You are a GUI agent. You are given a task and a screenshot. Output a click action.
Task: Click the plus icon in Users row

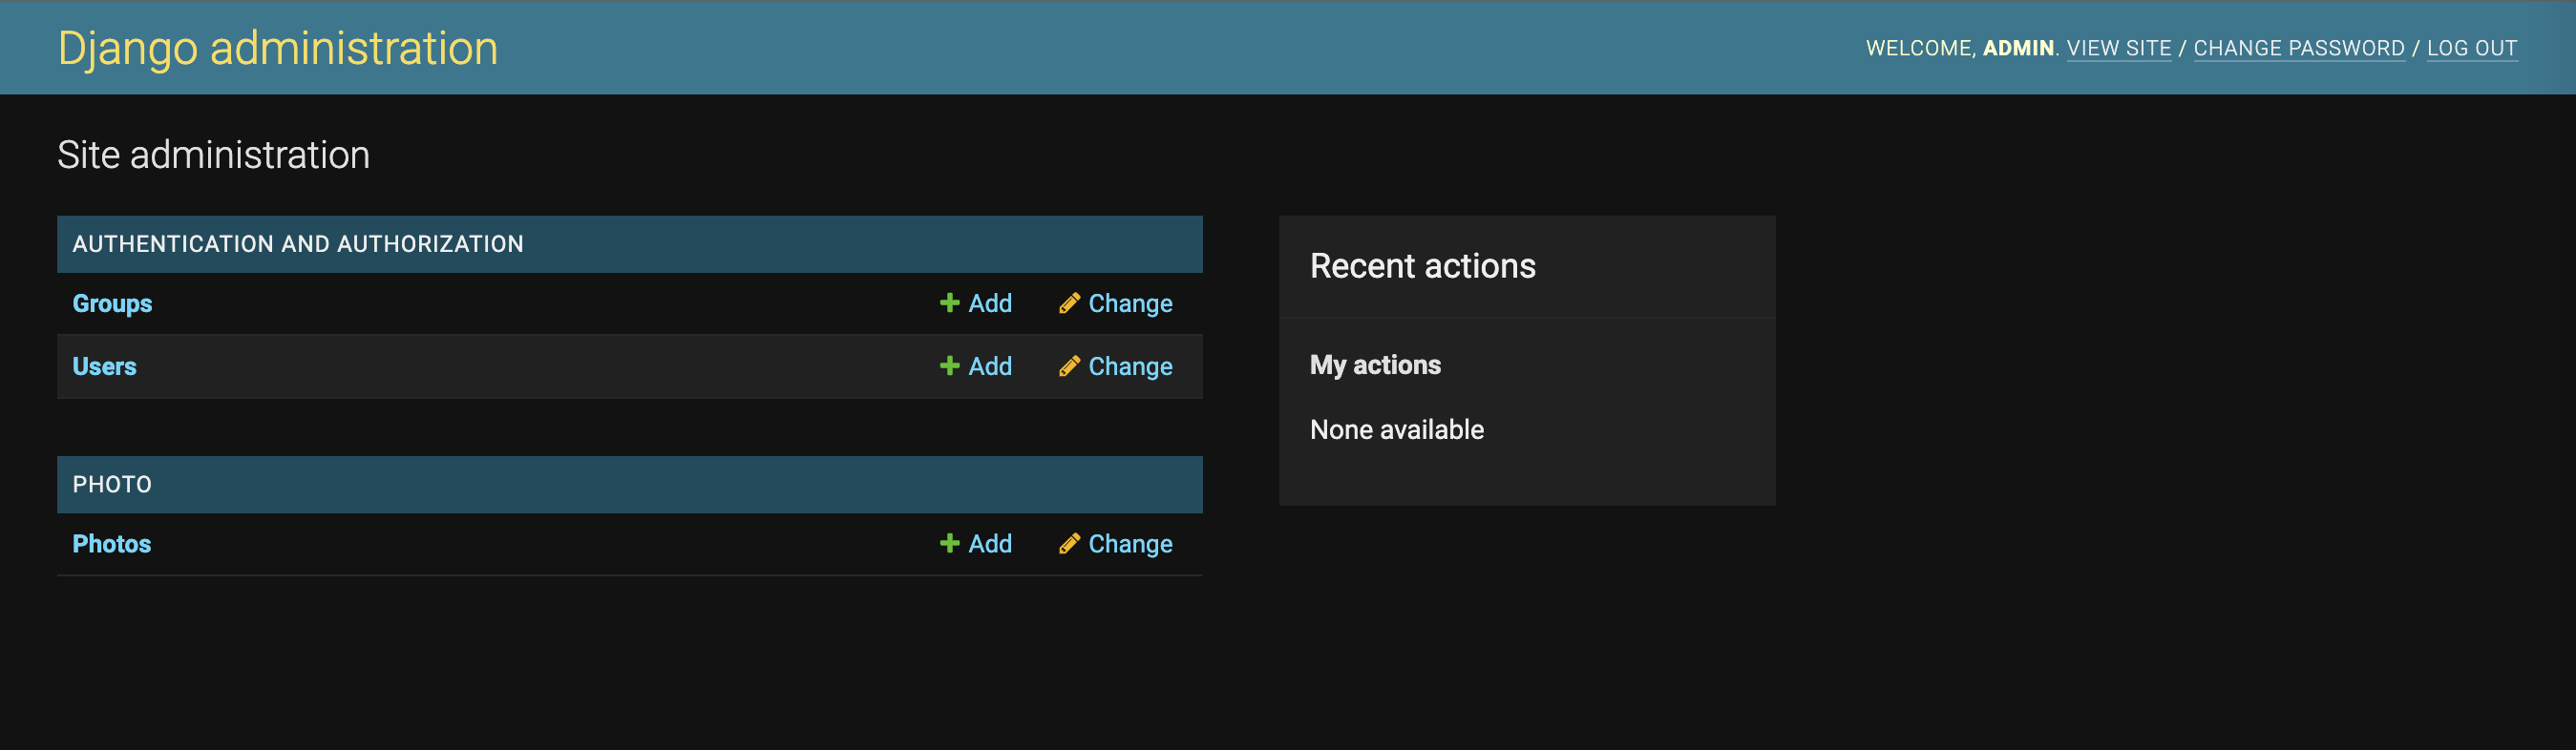click(x=949, y=366)
